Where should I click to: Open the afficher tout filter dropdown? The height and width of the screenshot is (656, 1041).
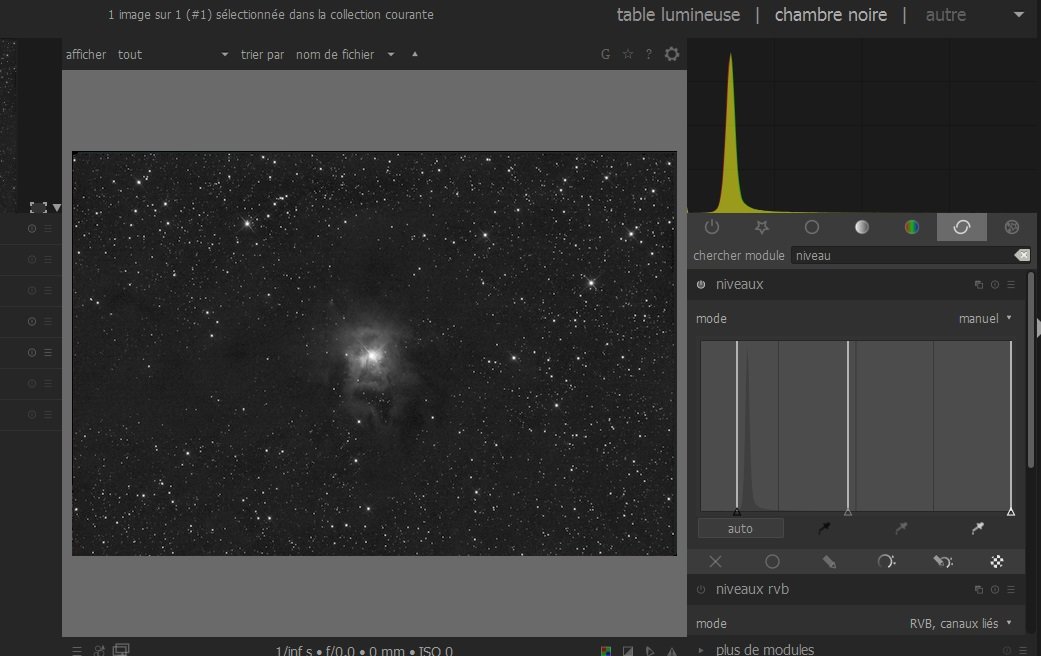[x=173, y=54]
